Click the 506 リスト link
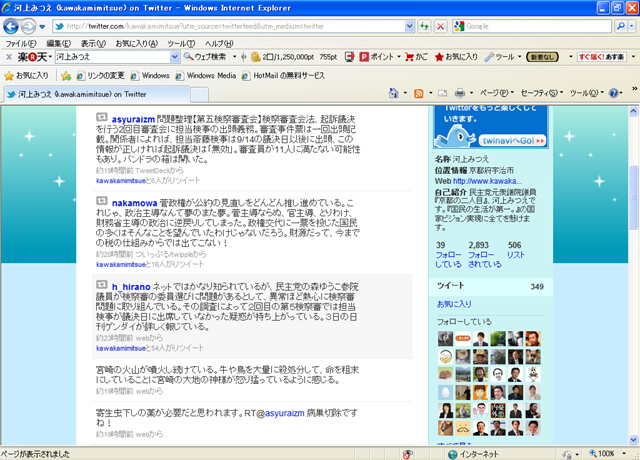 (516, 250)
